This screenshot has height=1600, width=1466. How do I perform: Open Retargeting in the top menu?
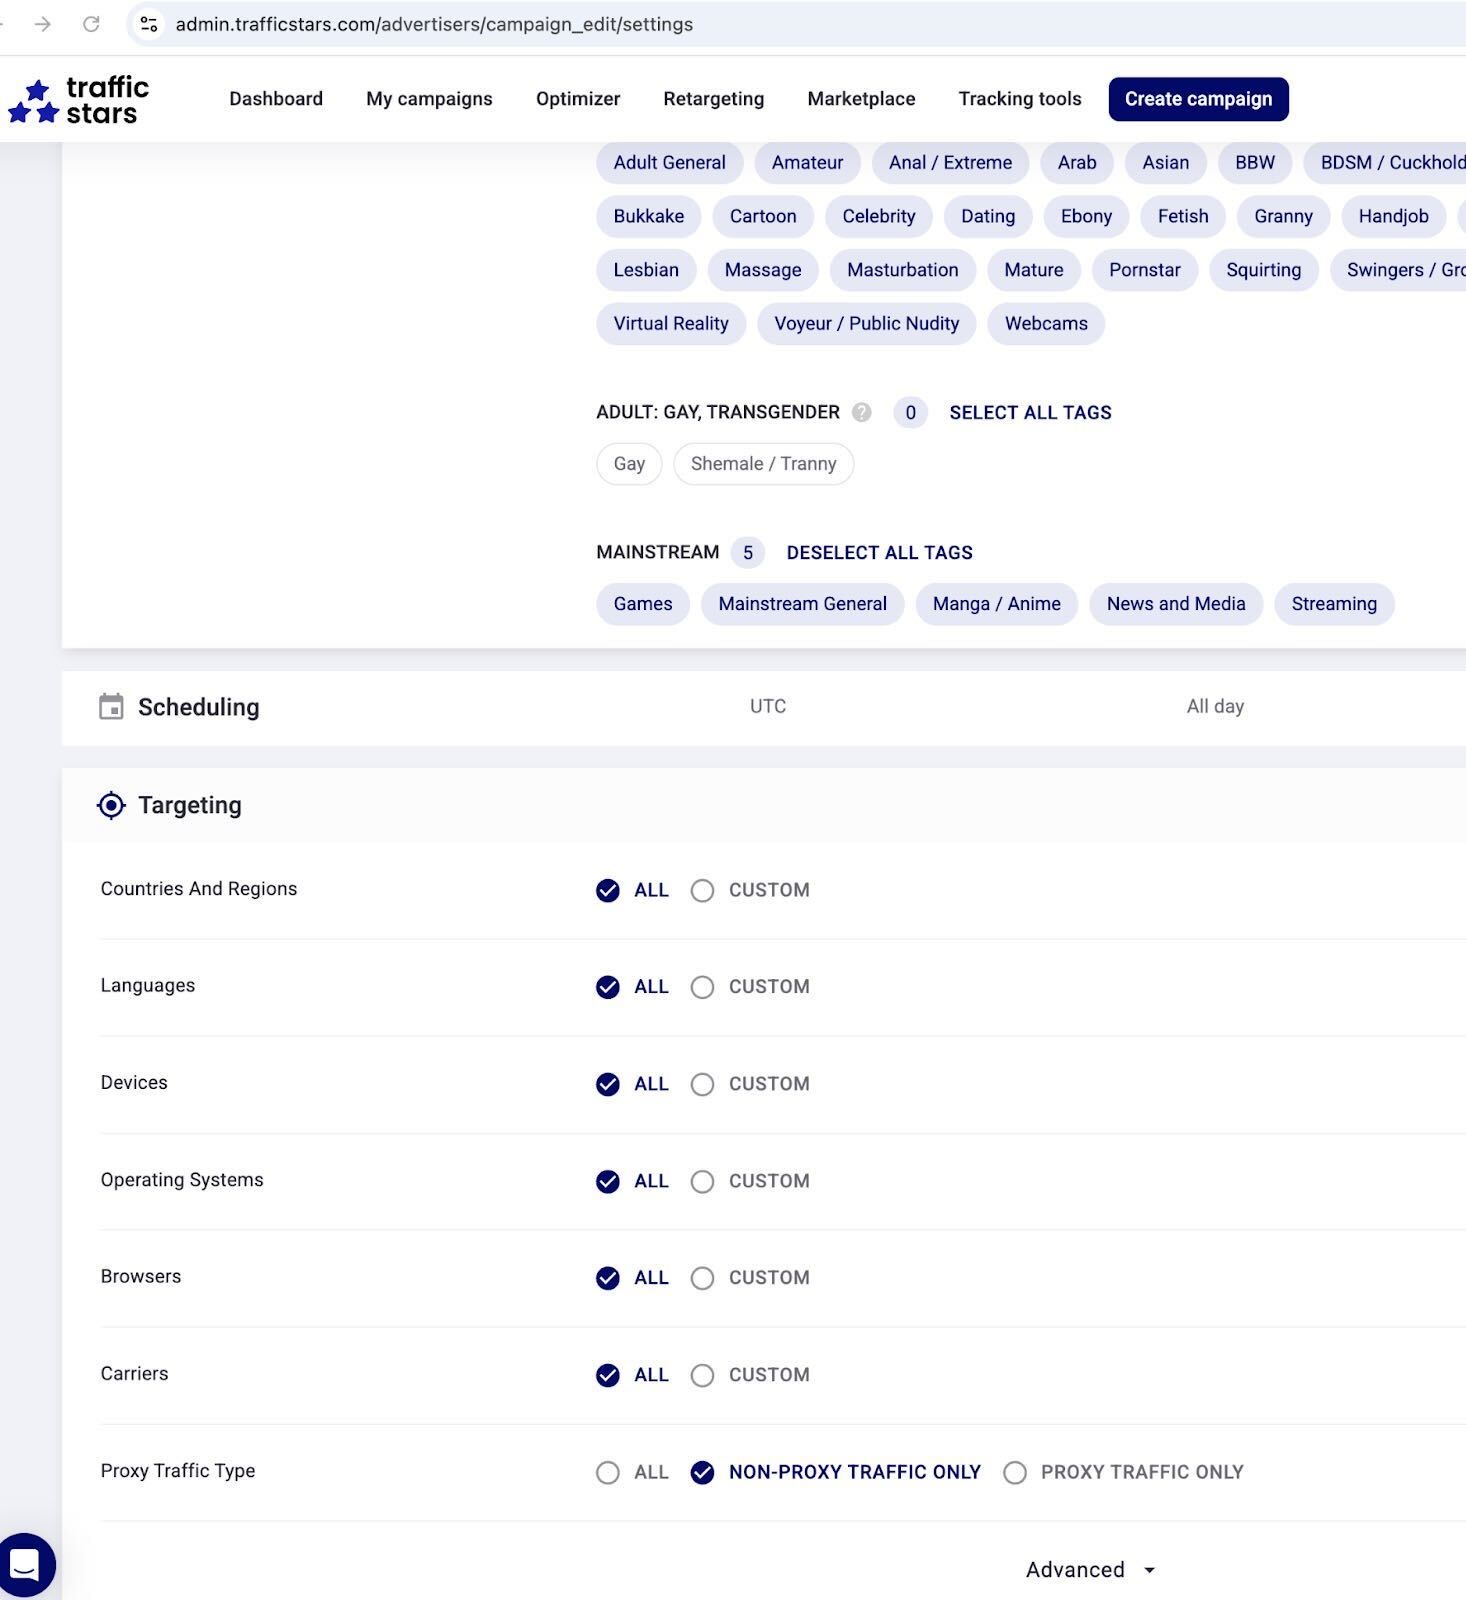coord(713,99)
